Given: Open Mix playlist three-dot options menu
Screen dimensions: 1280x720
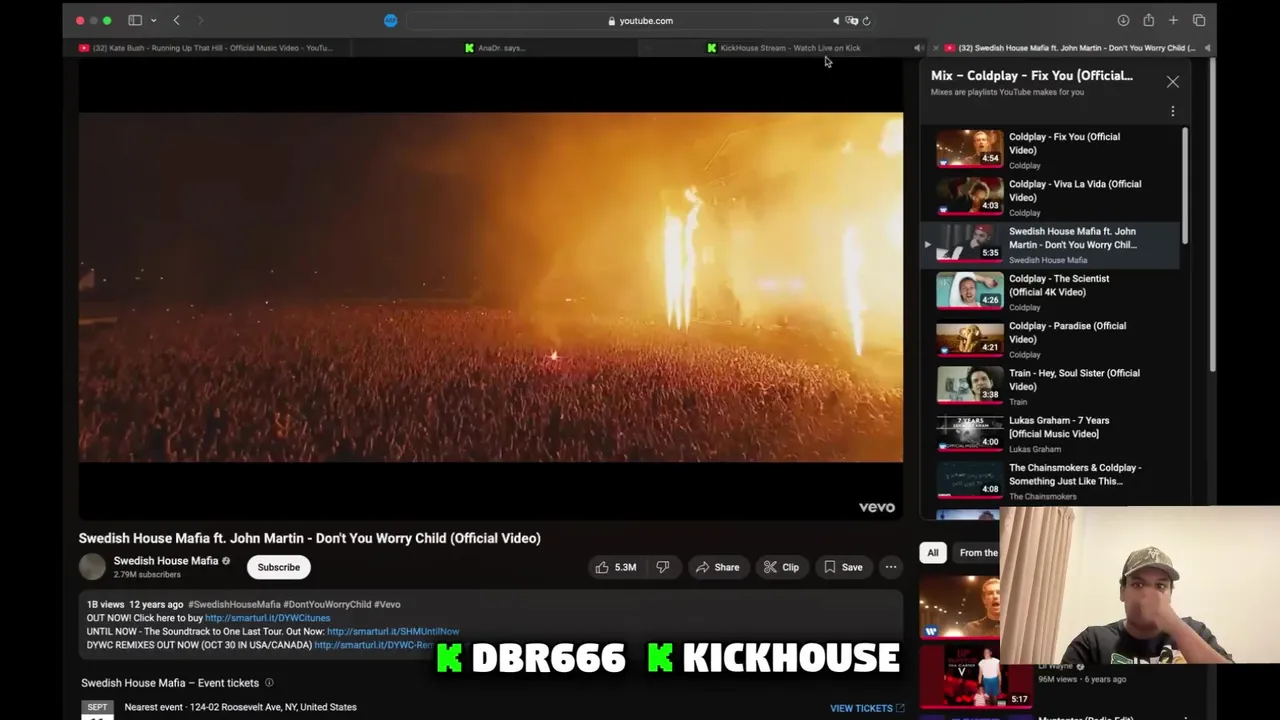Looking at the screenshot, I should coord(1172,111).
